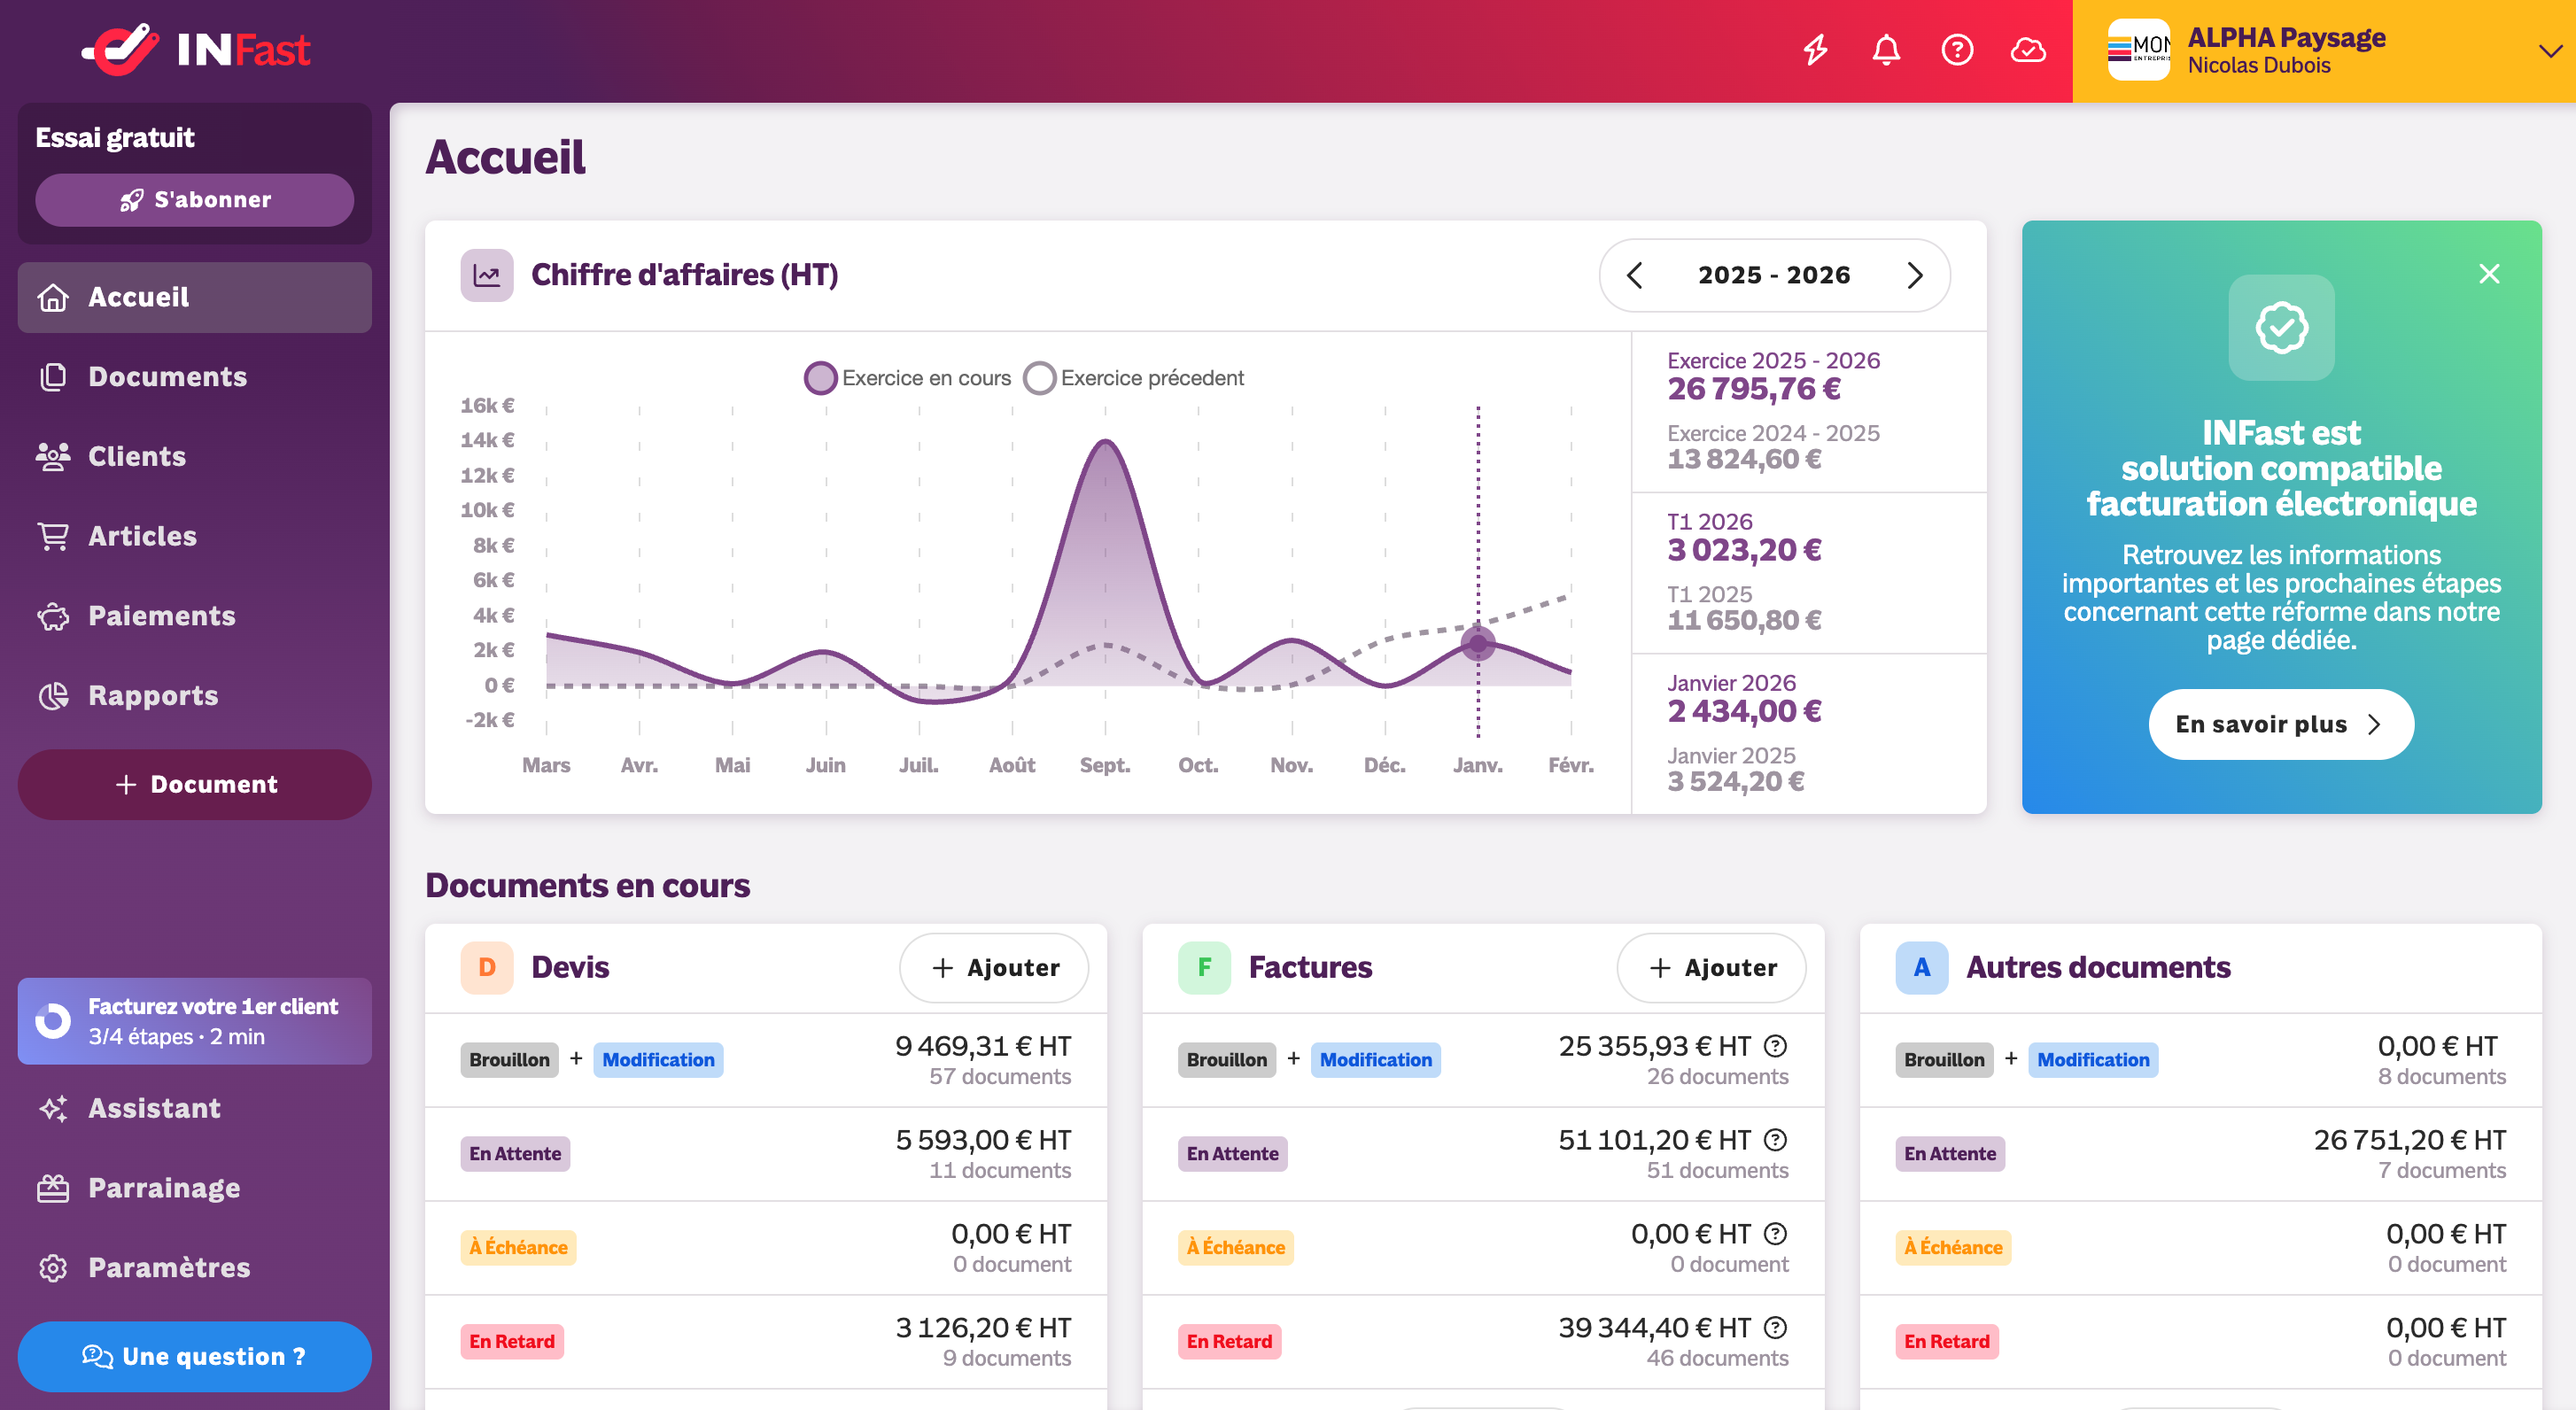
Task: Open the notifications bell icon
Action: point(1886,50)
